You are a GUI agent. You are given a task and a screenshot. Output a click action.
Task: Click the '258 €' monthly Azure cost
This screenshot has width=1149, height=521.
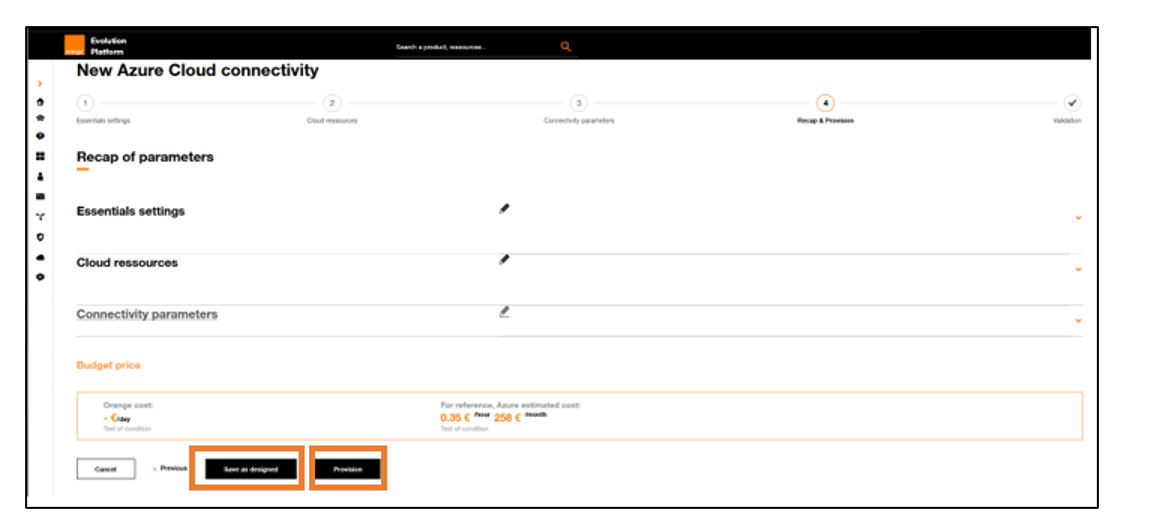click(x=507, y=418)
